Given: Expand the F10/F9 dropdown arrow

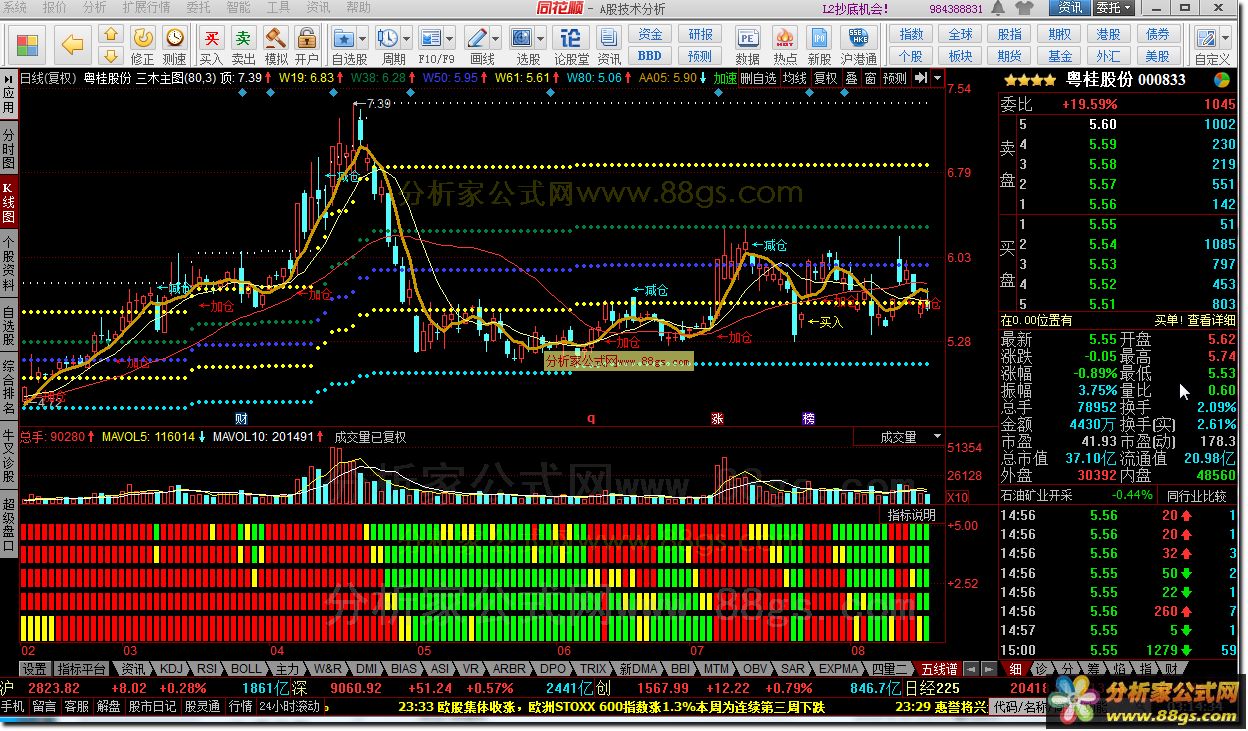Looking at the screenshot, I should point(449,38).
